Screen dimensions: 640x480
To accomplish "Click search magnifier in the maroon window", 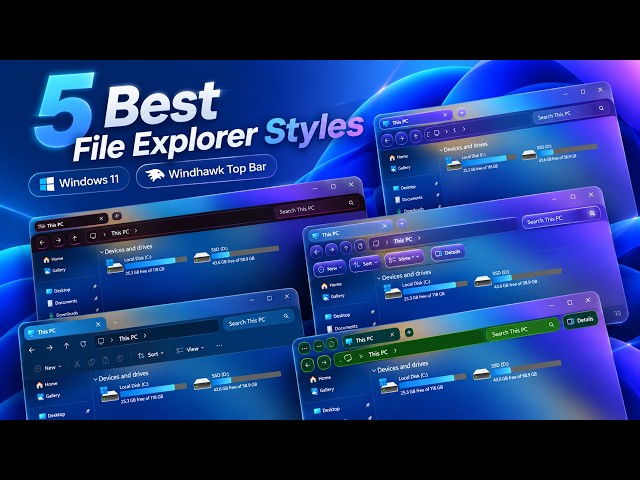I will [351, 203].
